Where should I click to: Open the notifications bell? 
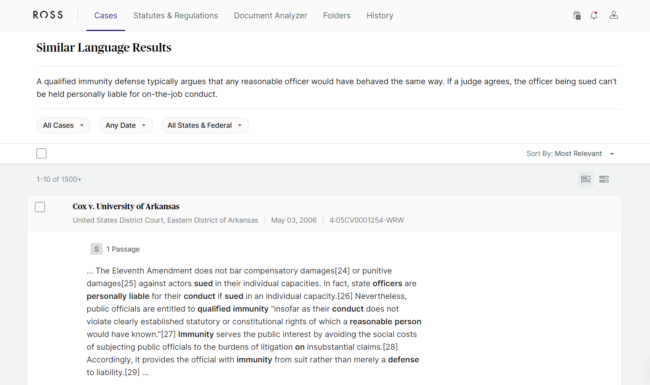[594, 15]
